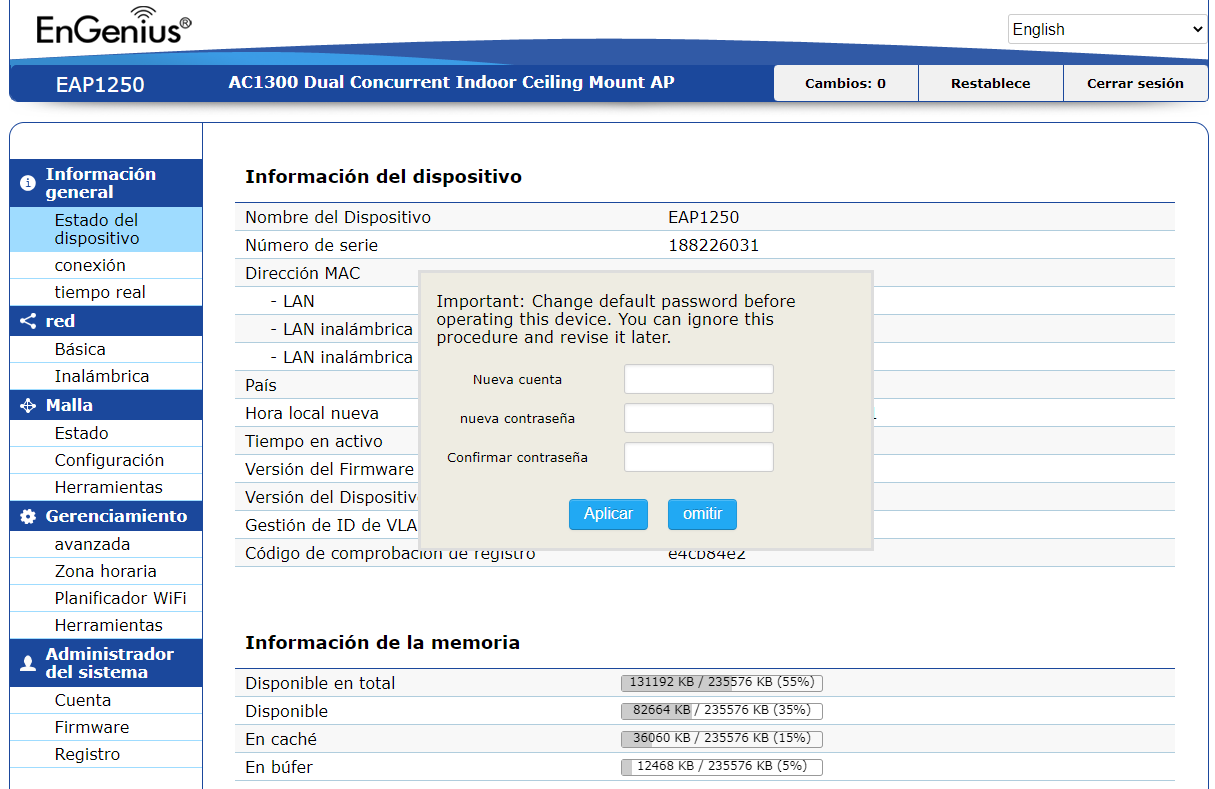
Task: Open Planificador WiFi in sidebar
Action: 120,598
